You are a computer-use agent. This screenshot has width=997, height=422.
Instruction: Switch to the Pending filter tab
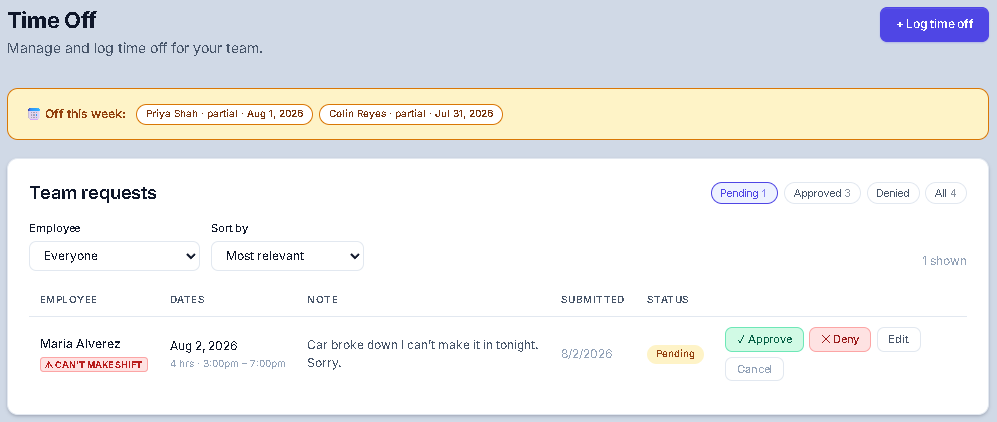[744, 193]
